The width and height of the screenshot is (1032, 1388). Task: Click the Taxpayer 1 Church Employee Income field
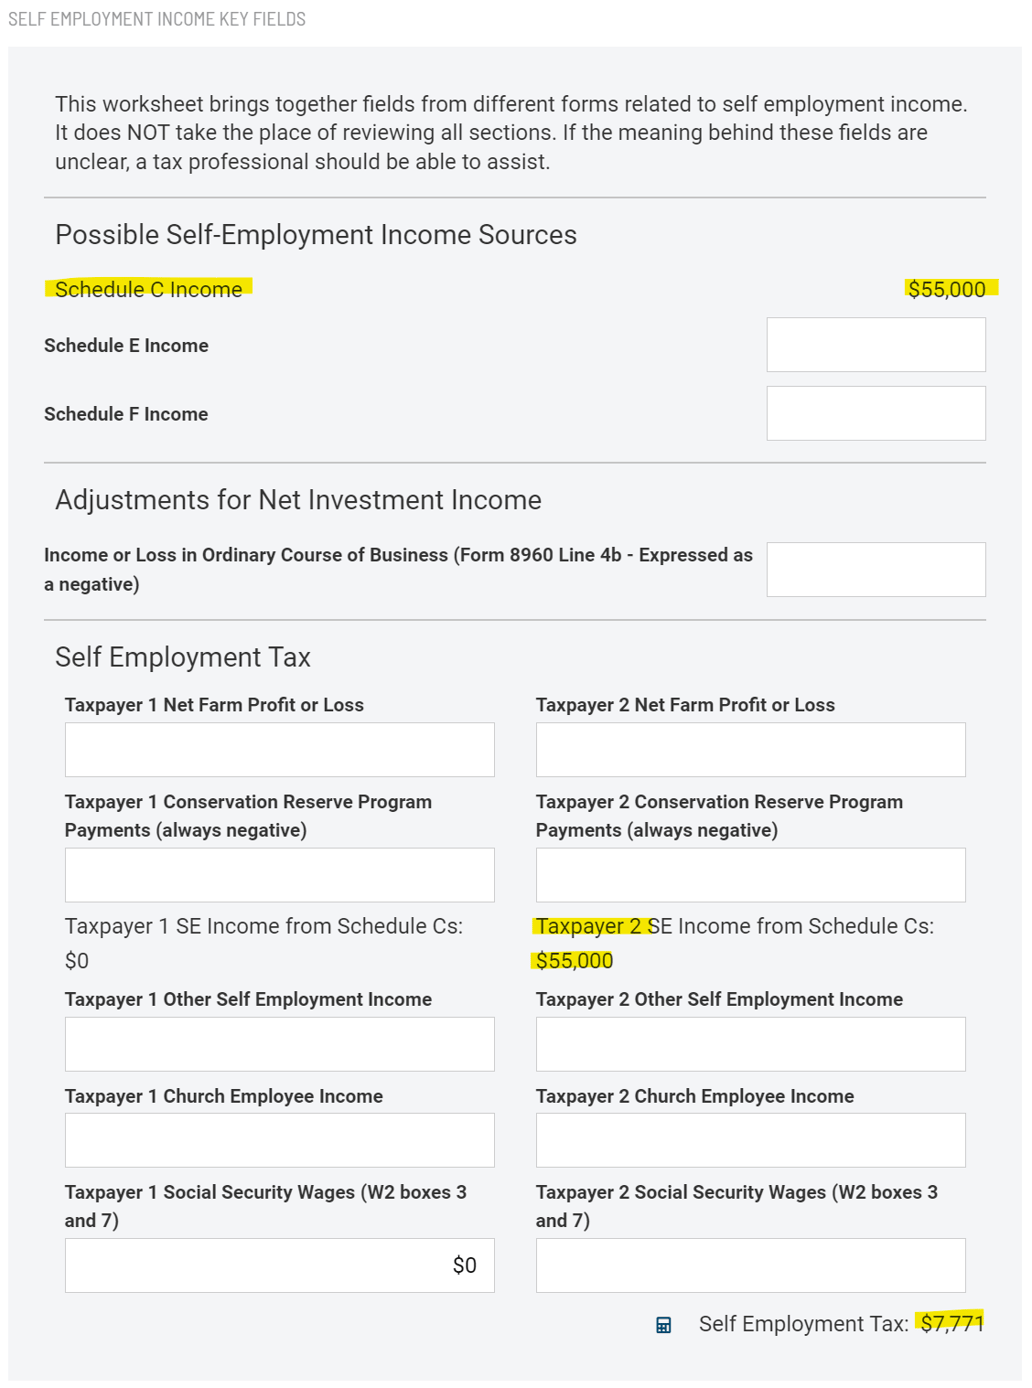(x=279, y=1139)
